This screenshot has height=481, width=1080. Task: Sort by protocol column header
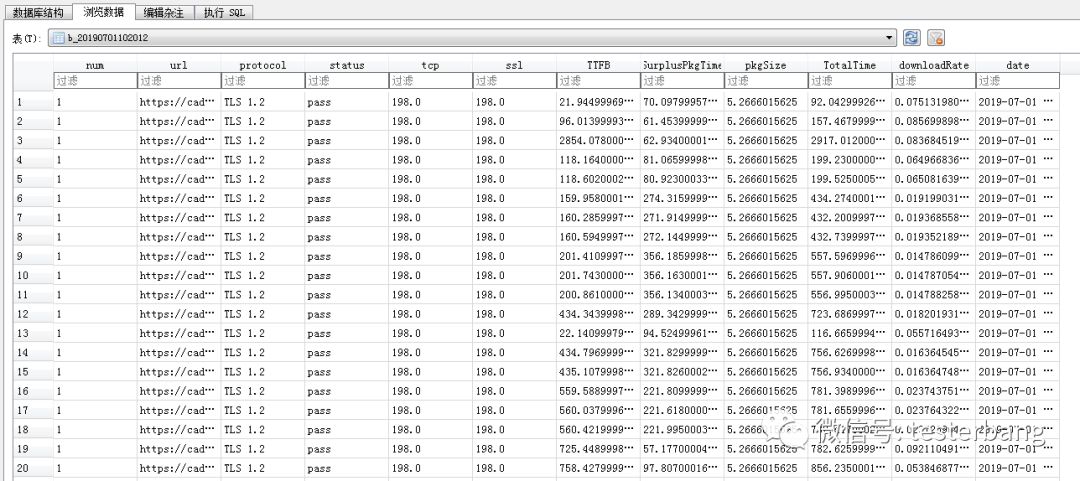click(263, 65)
